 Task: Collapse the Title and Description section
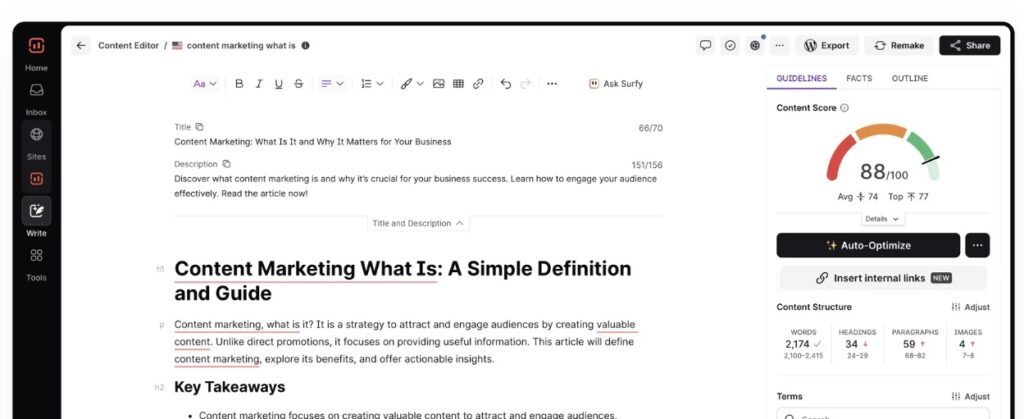(418, 223)
